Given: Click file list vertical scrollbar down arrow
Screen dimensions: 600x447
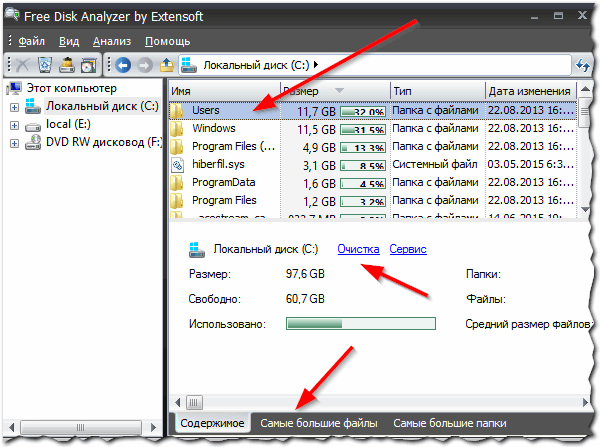Looking at the screenshot, I should (x=585, y=209).
